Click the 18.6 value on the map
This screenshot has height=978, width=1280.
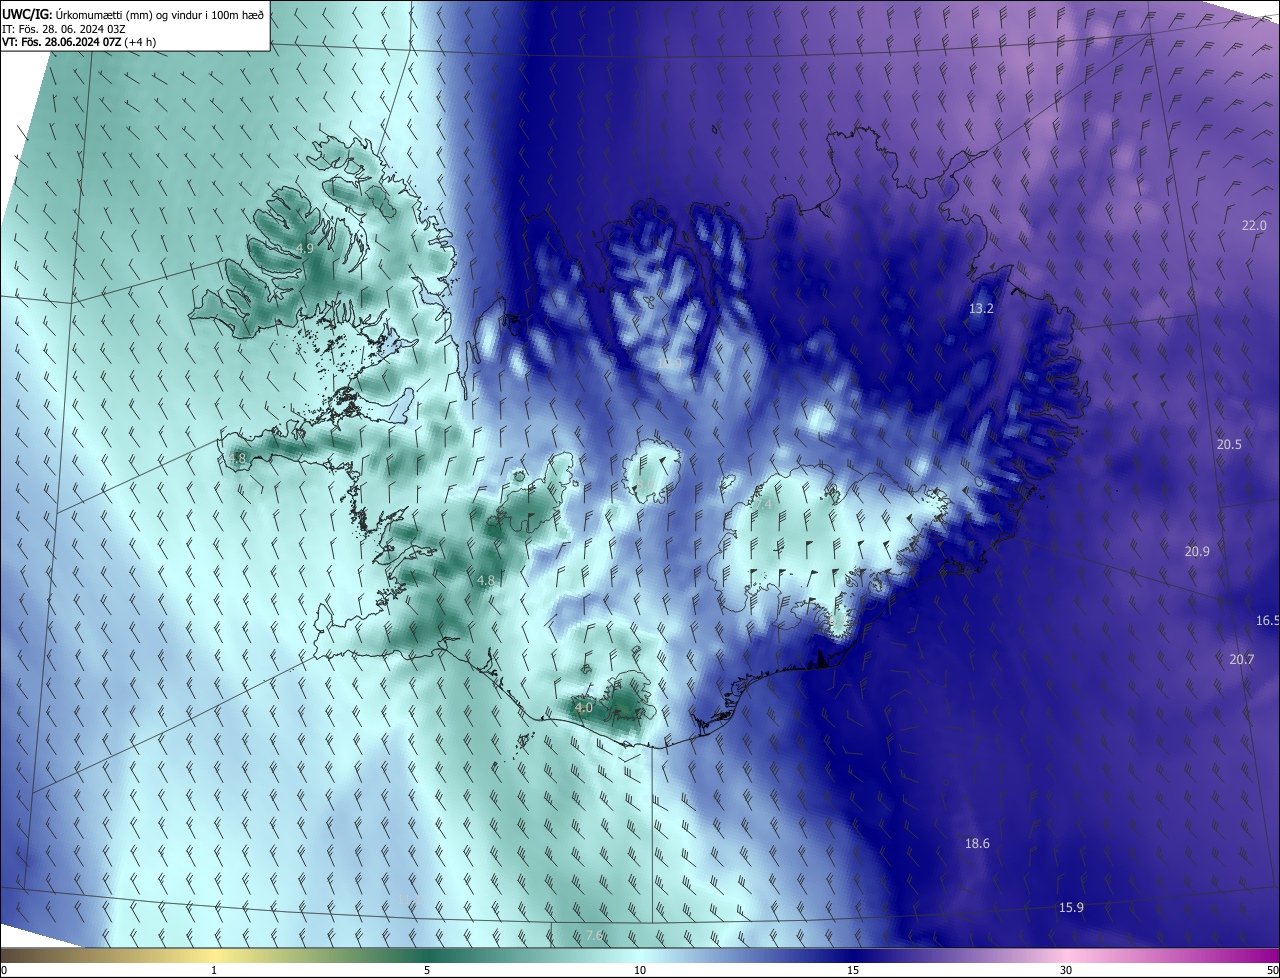pos(977,844)
